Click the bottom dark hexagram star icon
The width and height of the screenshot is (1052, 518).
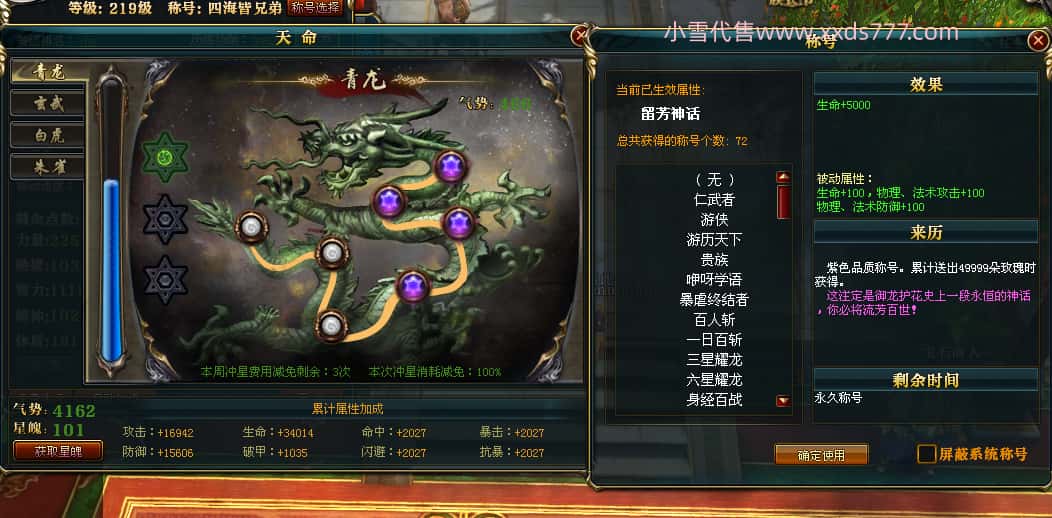tap(165, 280)
